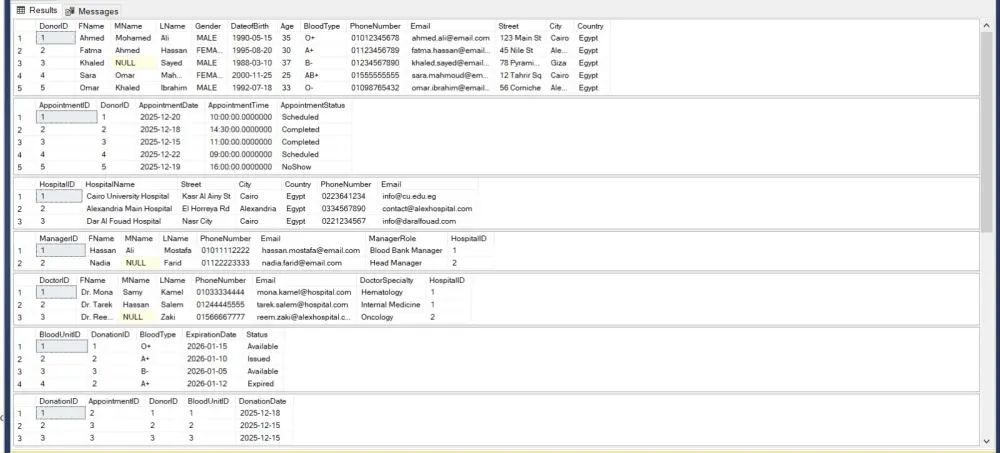1000x453 pixels.
Task: Click the specialty cell 'Internal Medicine'
Action: (x=391, y=305)
